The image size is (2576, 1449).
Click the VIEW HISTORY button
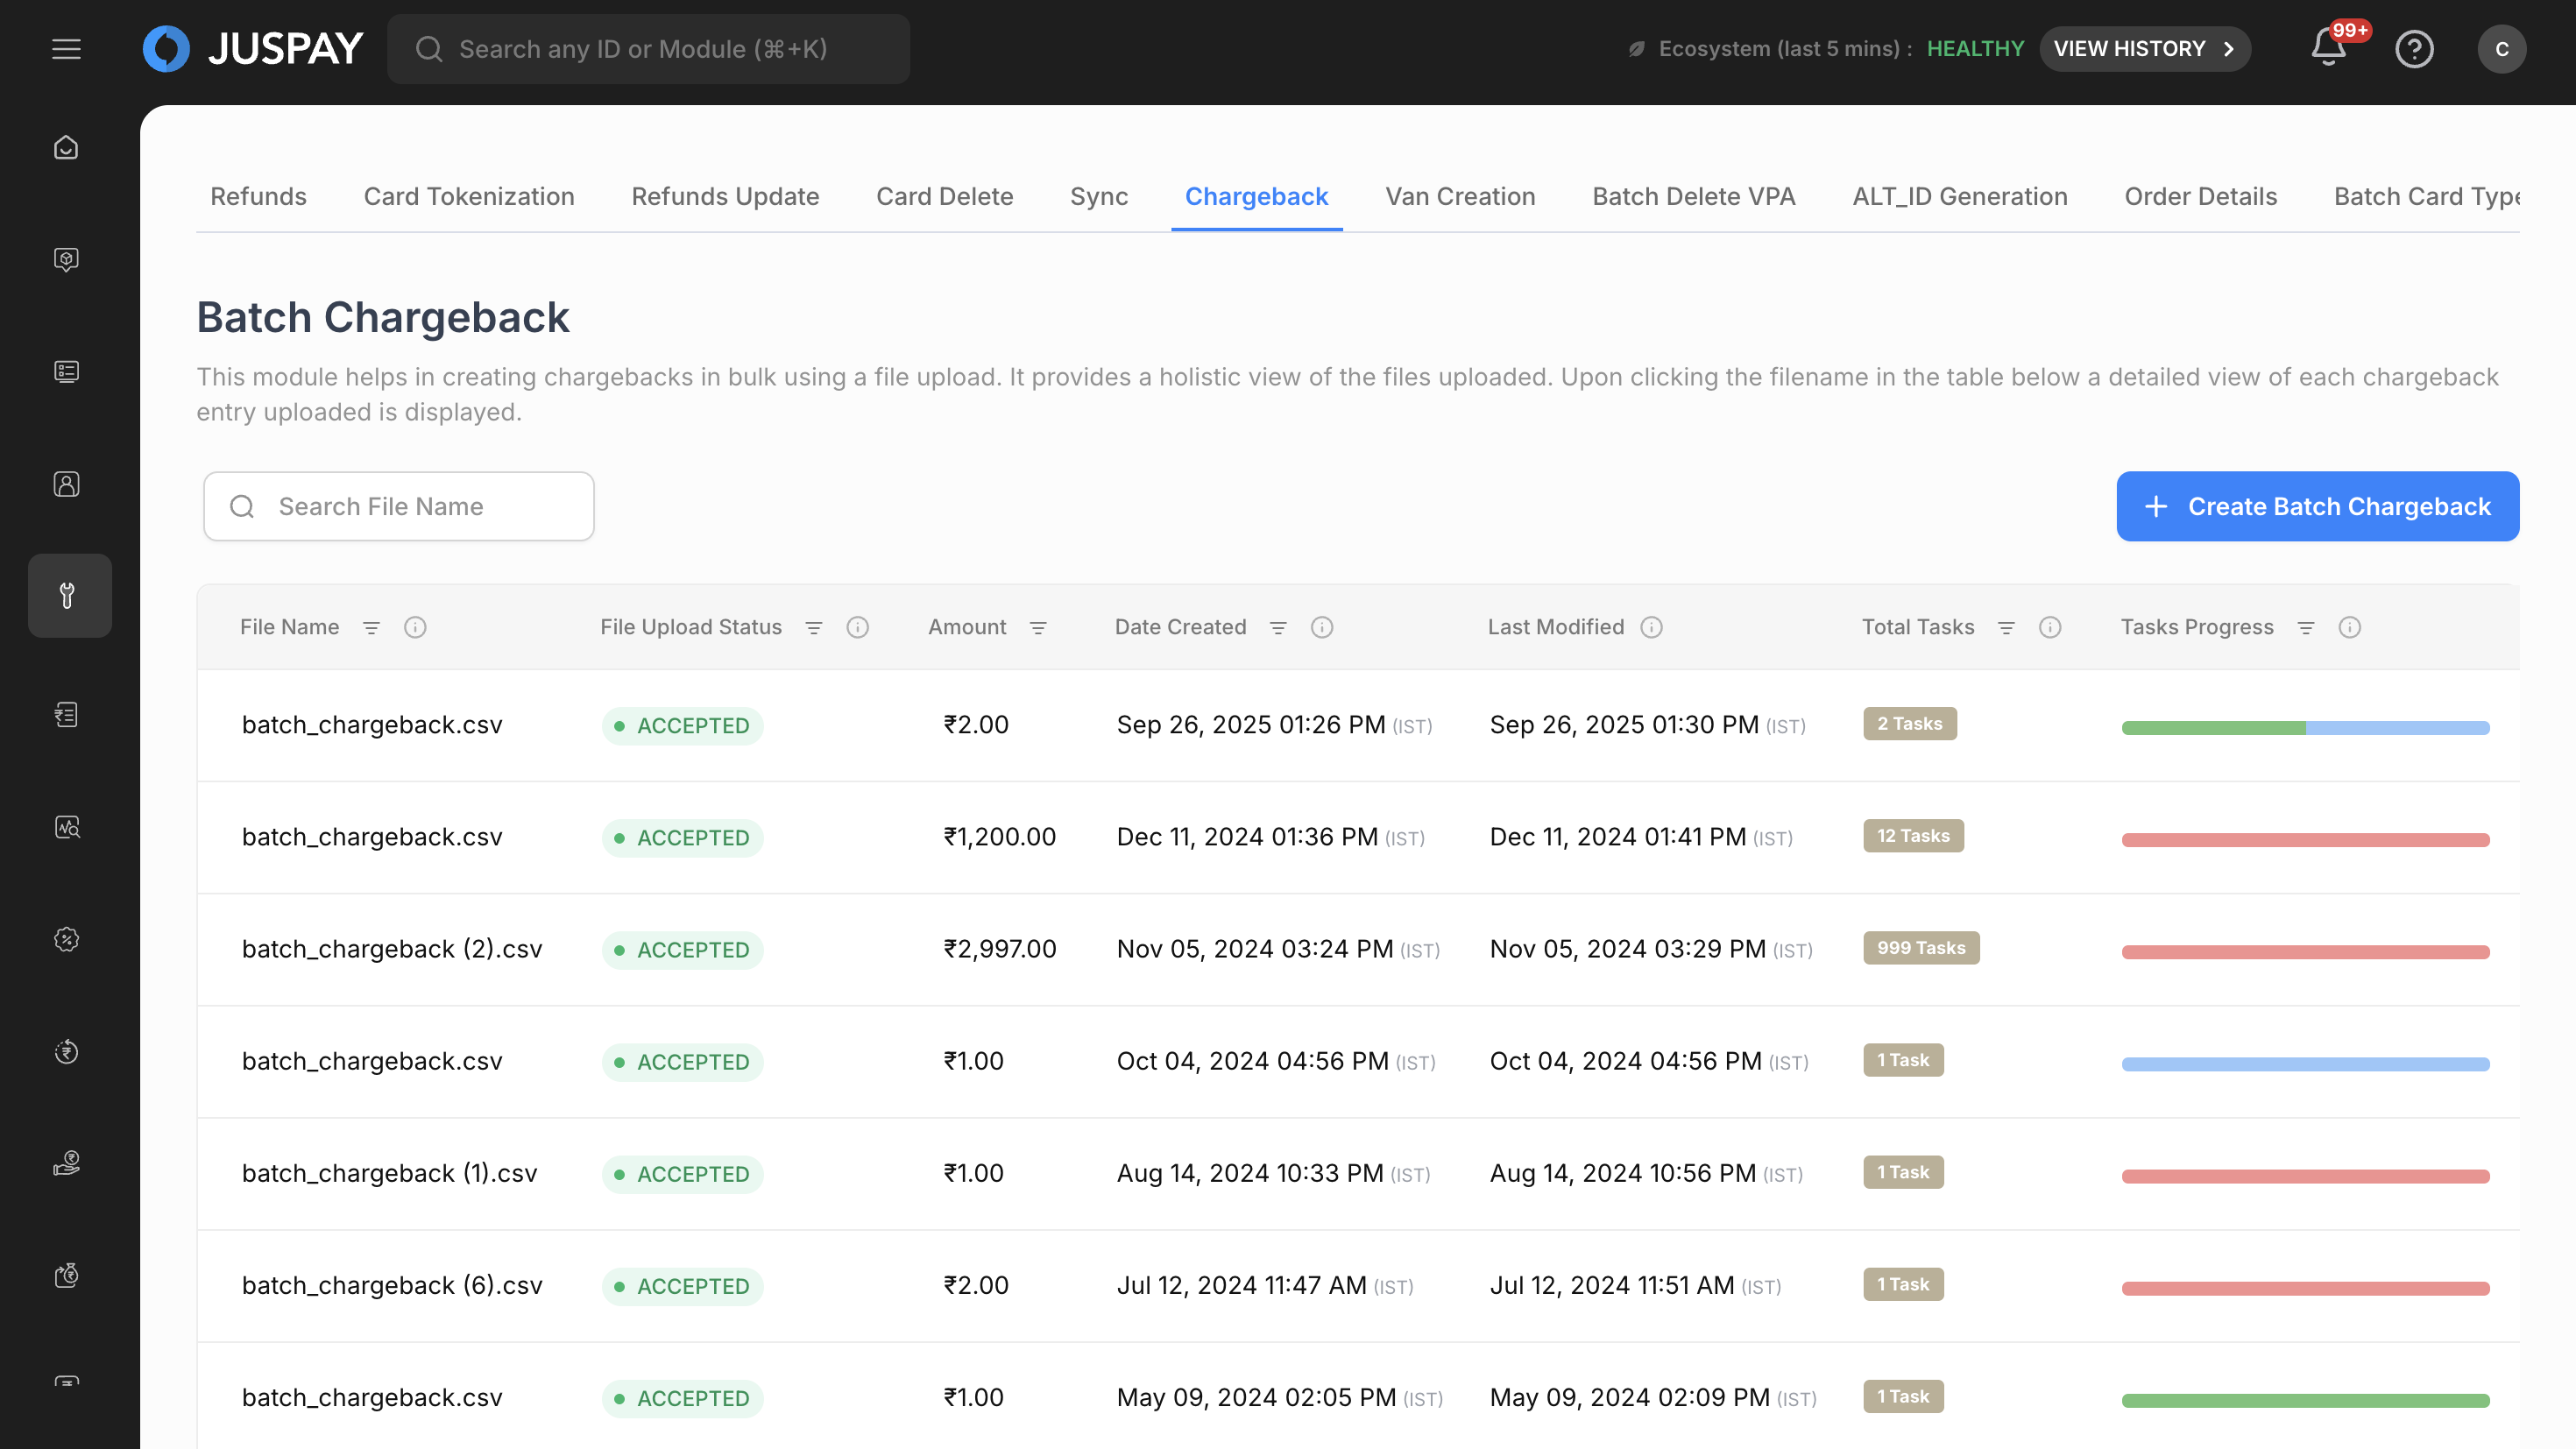click(x=2144, y=49)
